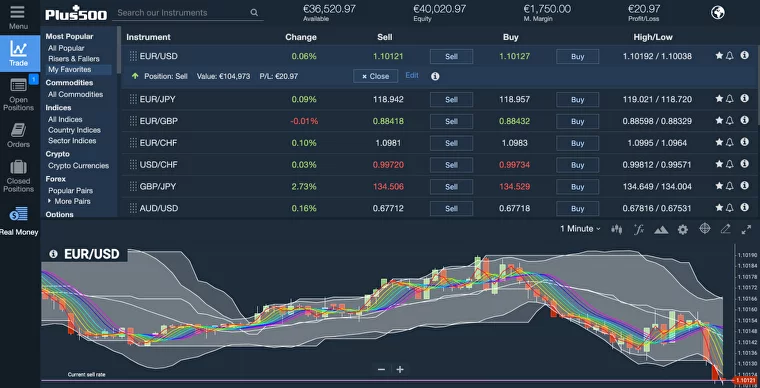The image size is (760, 388).
Task: Select the AUD/USD instrument name
Action: [x=159, y=208]
